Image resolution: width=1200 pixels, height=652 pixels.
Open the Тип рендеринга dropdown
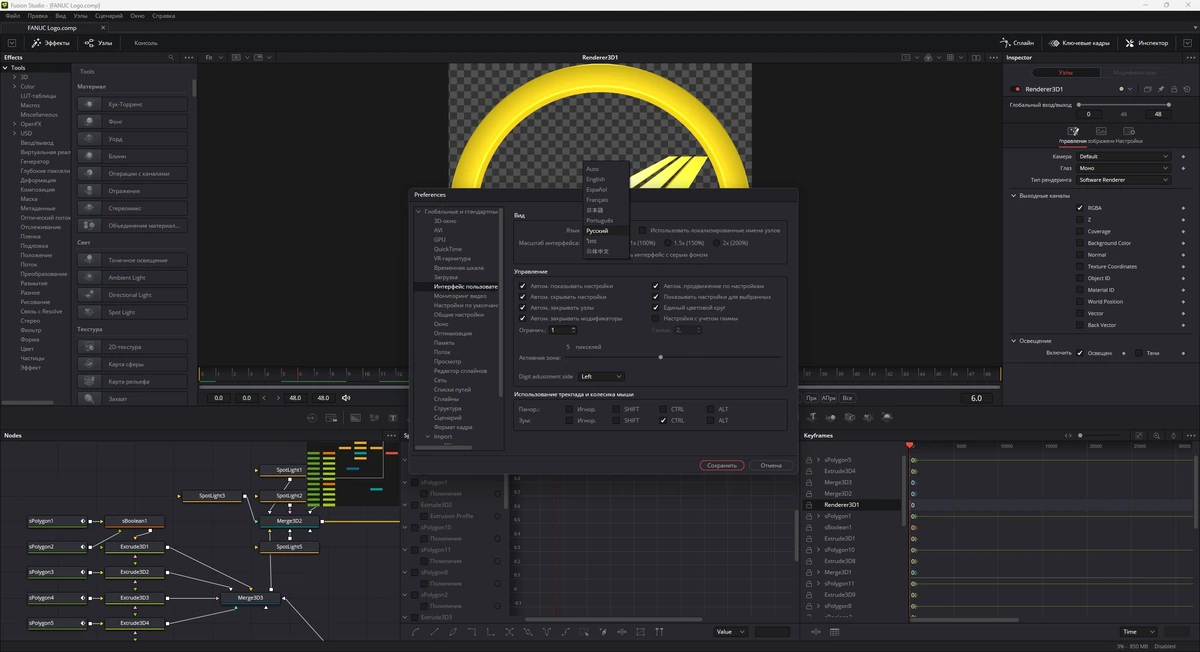coord(1123,180)
